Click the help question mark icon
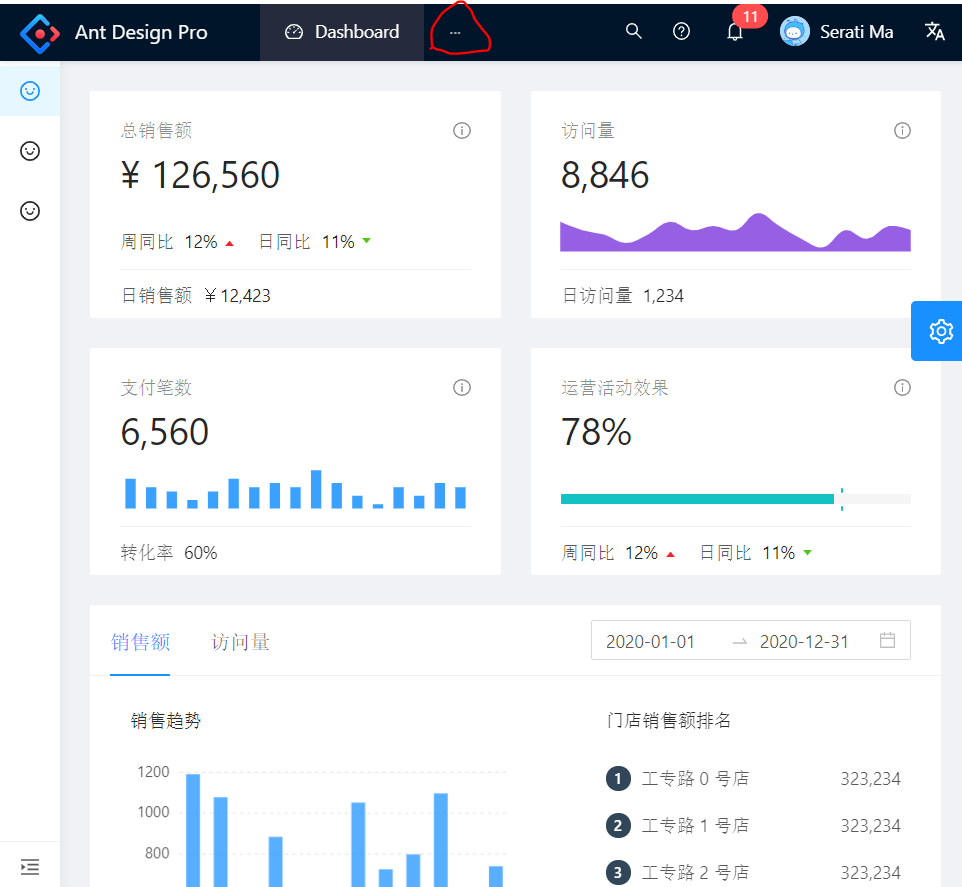 pyautogui.click(x=681, y=31)
